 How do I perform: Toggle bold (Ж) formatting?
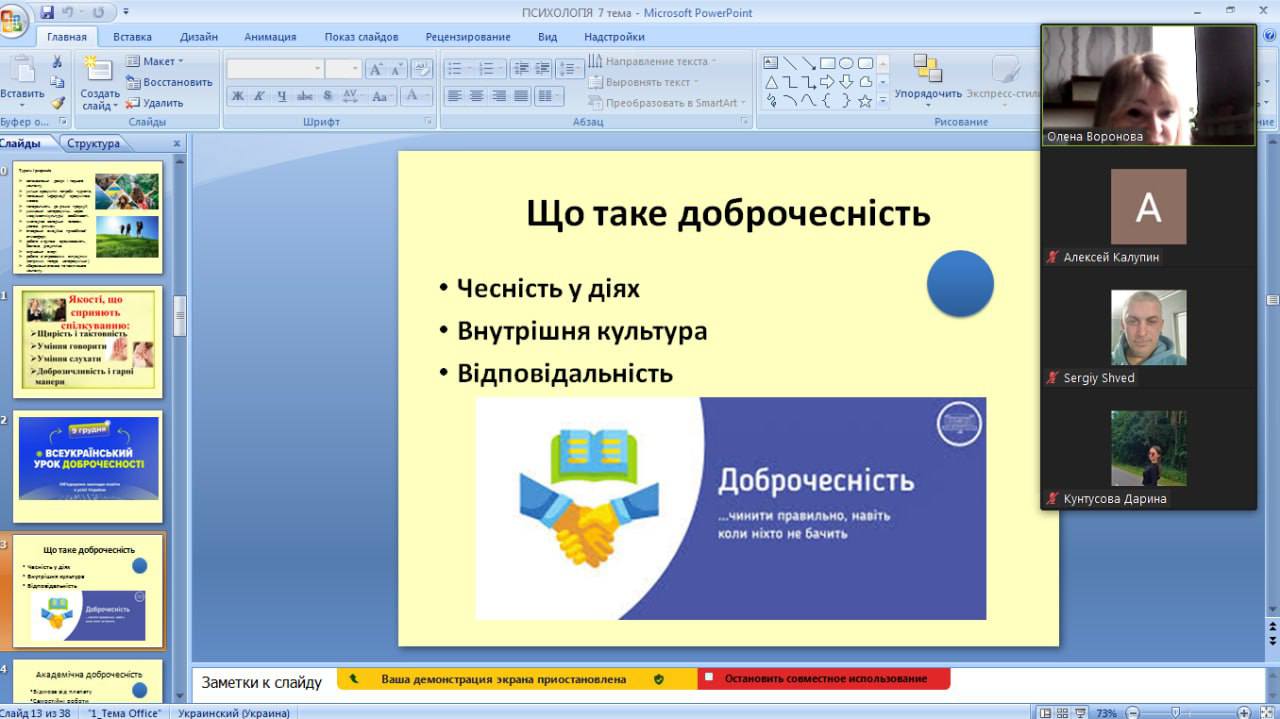pyautogui.click(x=238, y=96)
